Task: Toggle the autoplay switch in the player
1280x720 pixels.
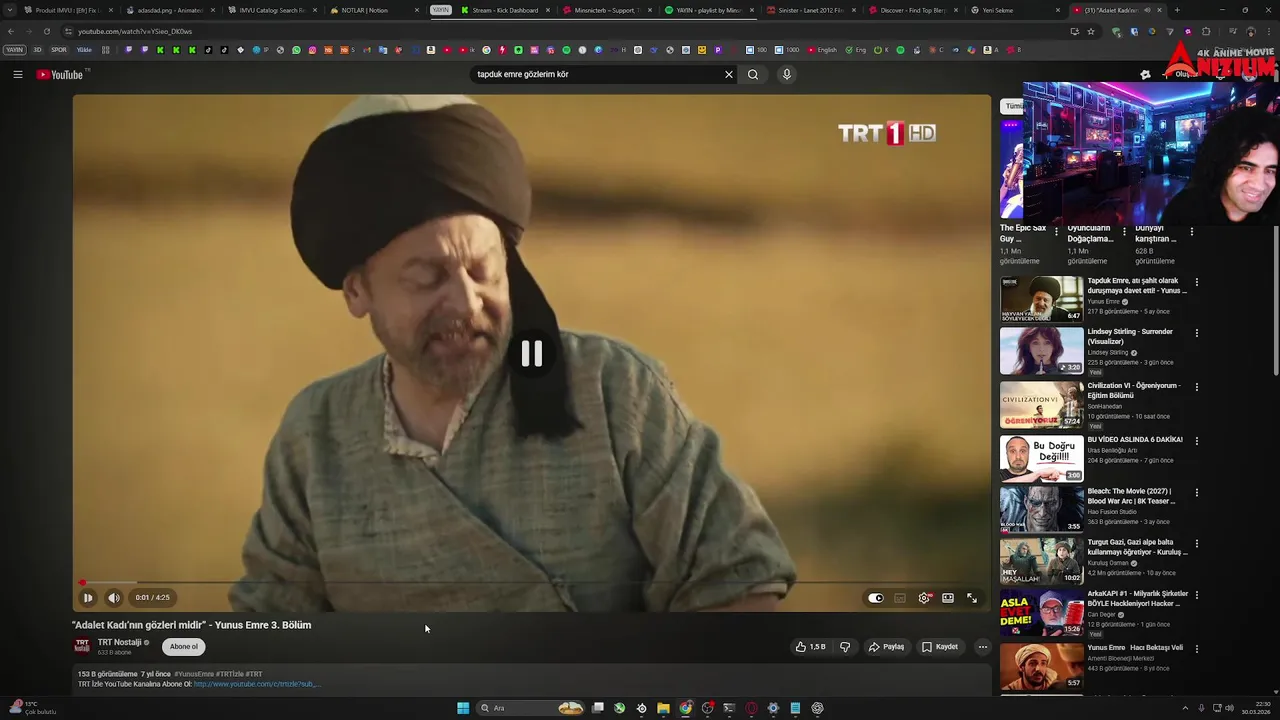Action: 876,598
